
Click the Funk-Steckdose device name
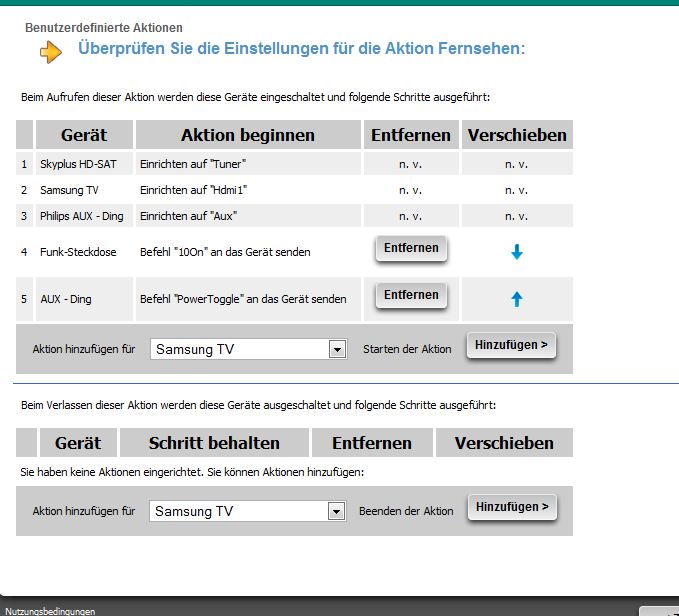click(x=78, y=253)
